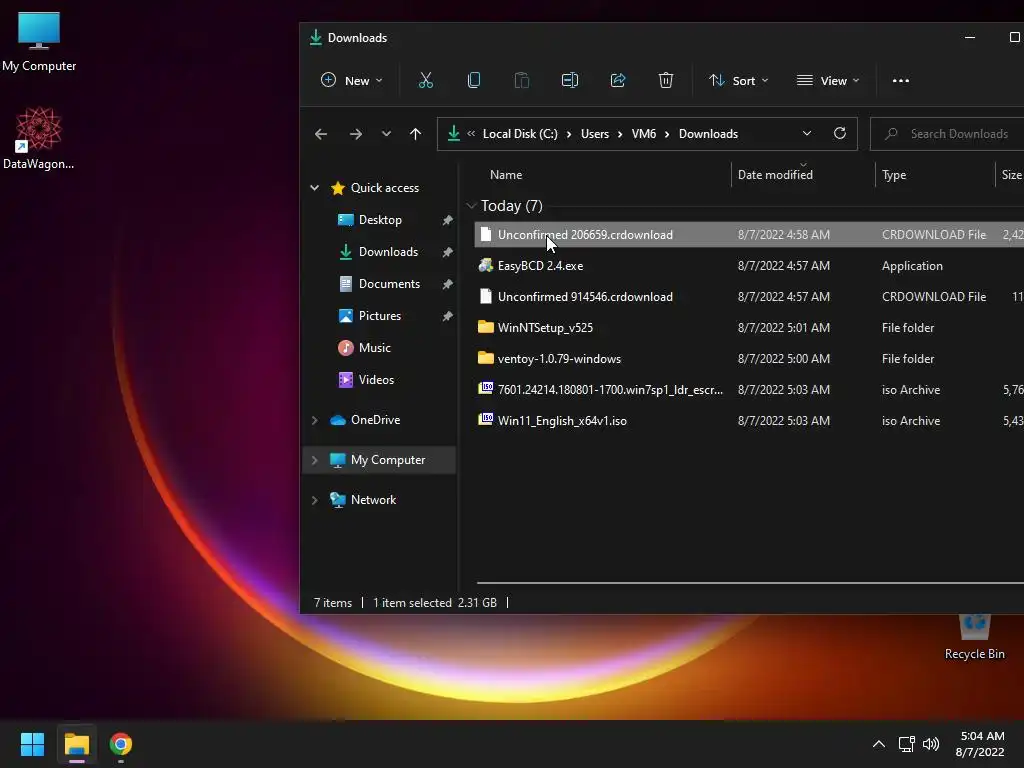Click Recycle Bin on the desktop

(x=974, y=638)
